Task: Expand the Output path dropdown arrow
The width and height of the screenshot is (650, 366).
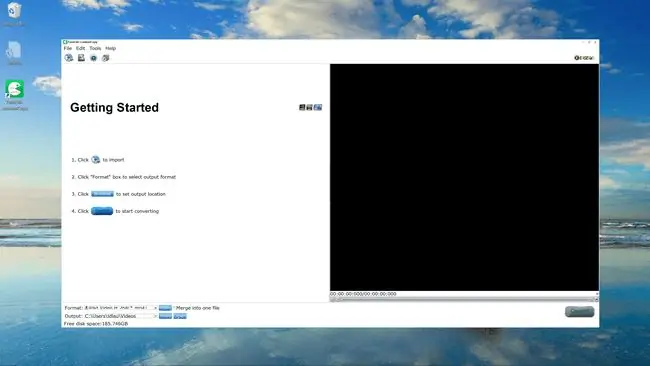Action: [x=155, y=316]
